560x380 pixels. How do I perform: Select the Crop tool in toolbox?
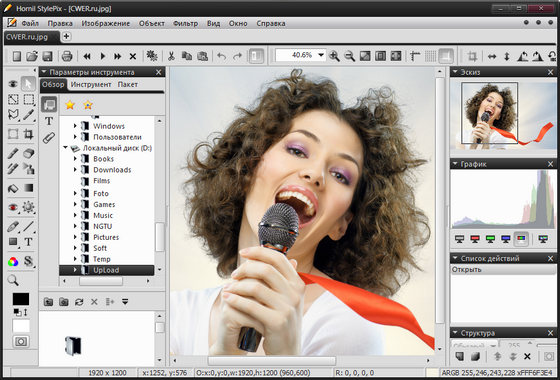(28, 134)
